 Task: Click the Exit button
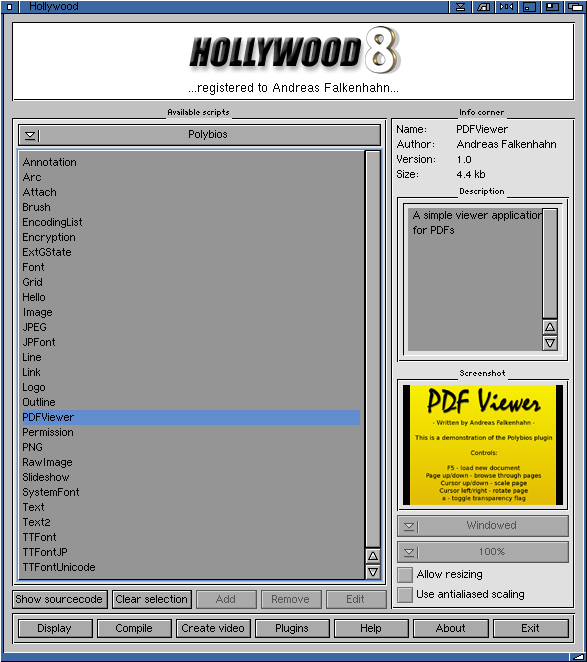point(531,628)
